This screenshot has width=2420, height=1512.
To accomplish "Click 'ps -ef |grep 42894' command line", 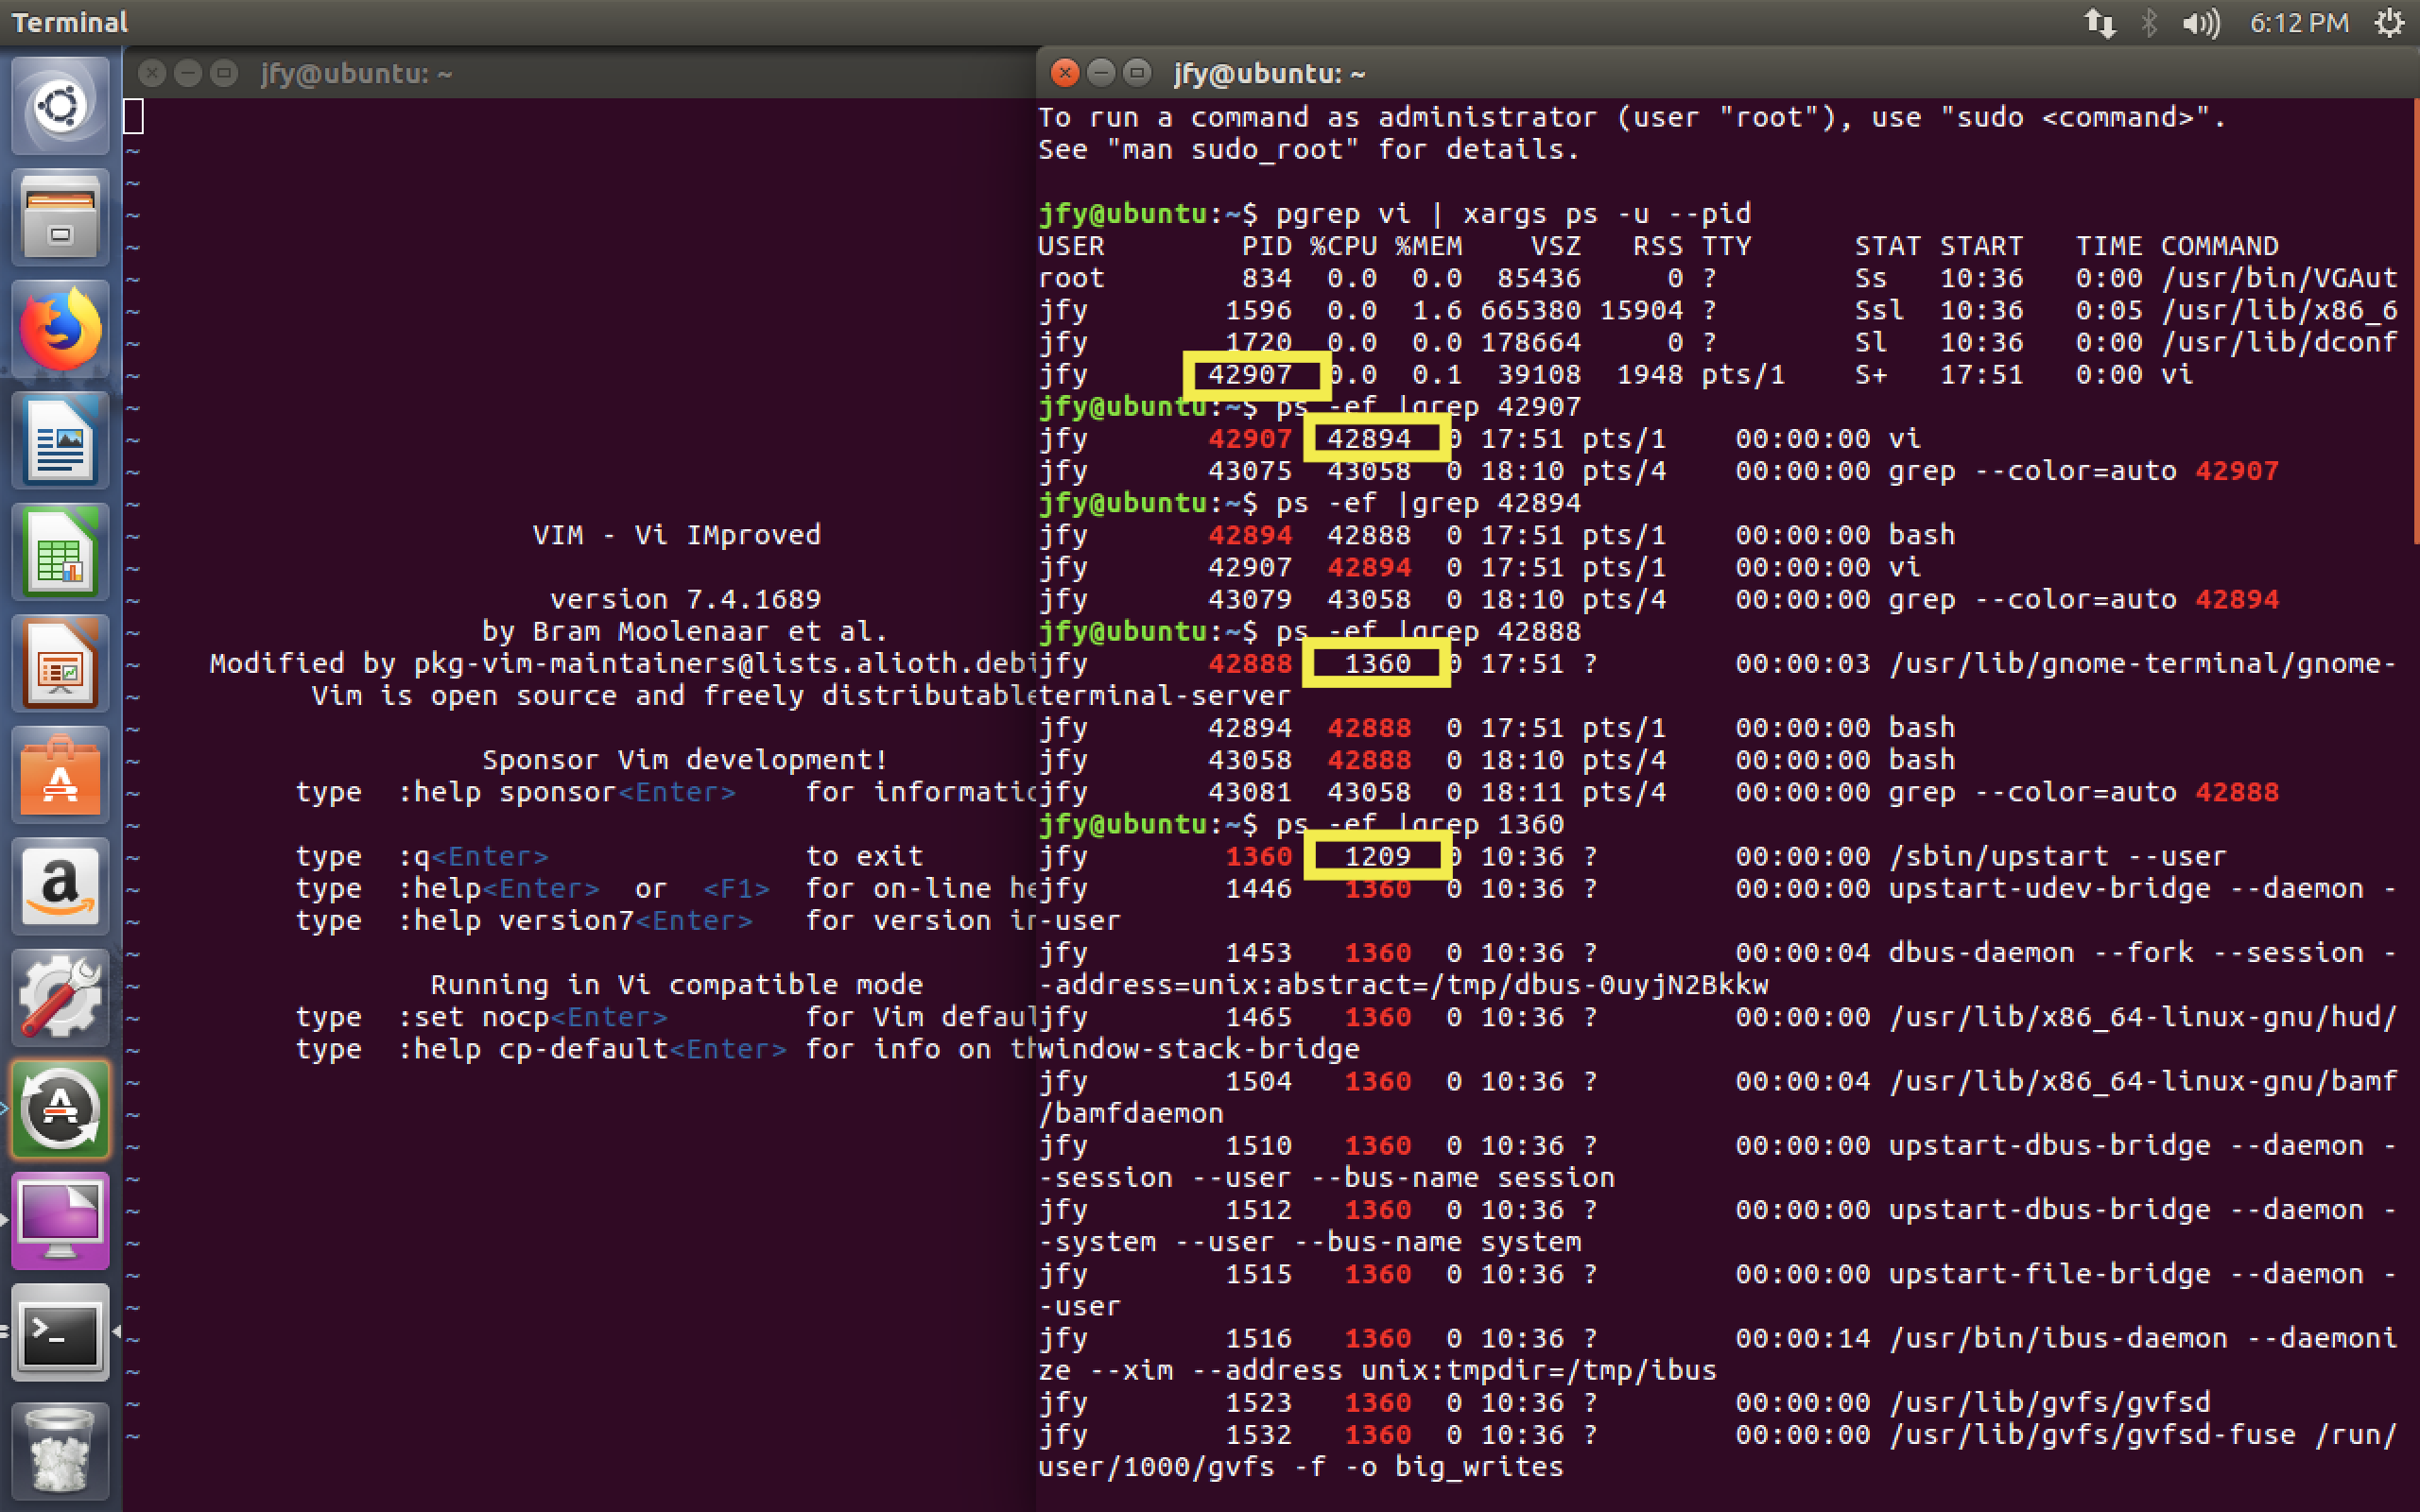I will (x=1429, y=503).
